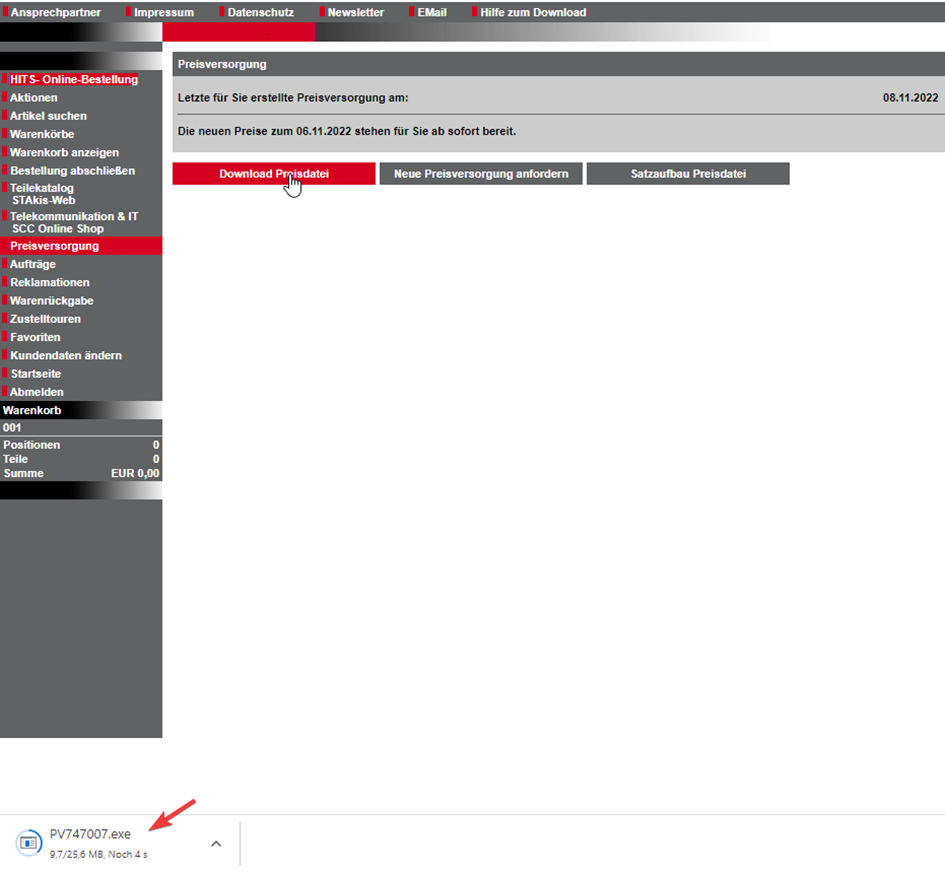This screenshot has height=872, width=945.
Task: Click the Download Preisdatei button
Action: coord(274,174)
